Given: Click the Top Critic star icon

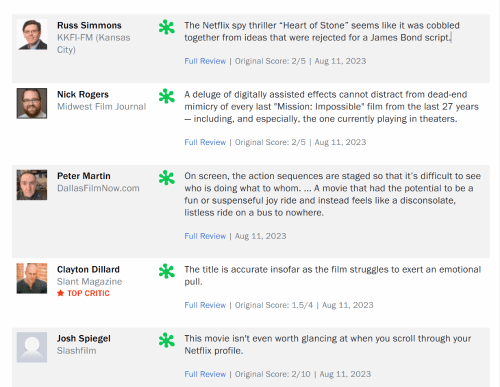Looking at the screenshot, I should pos(60,293).
